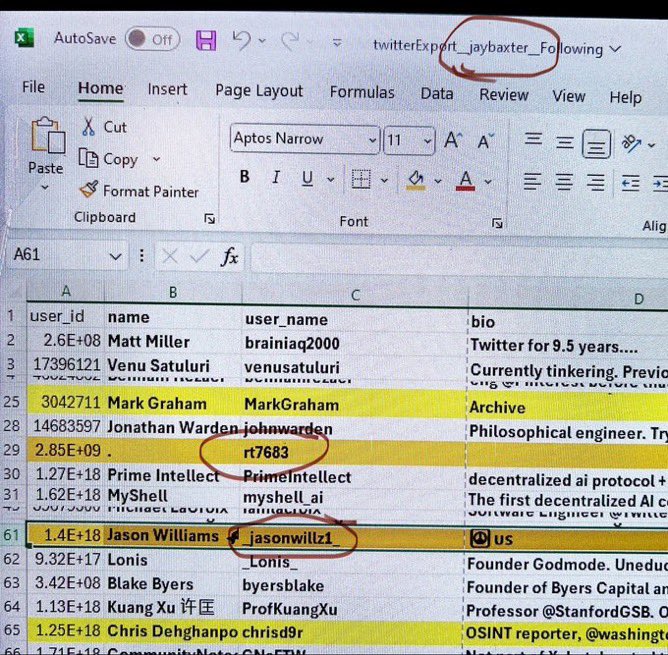Toggle Italic formatting

(276, 177)
